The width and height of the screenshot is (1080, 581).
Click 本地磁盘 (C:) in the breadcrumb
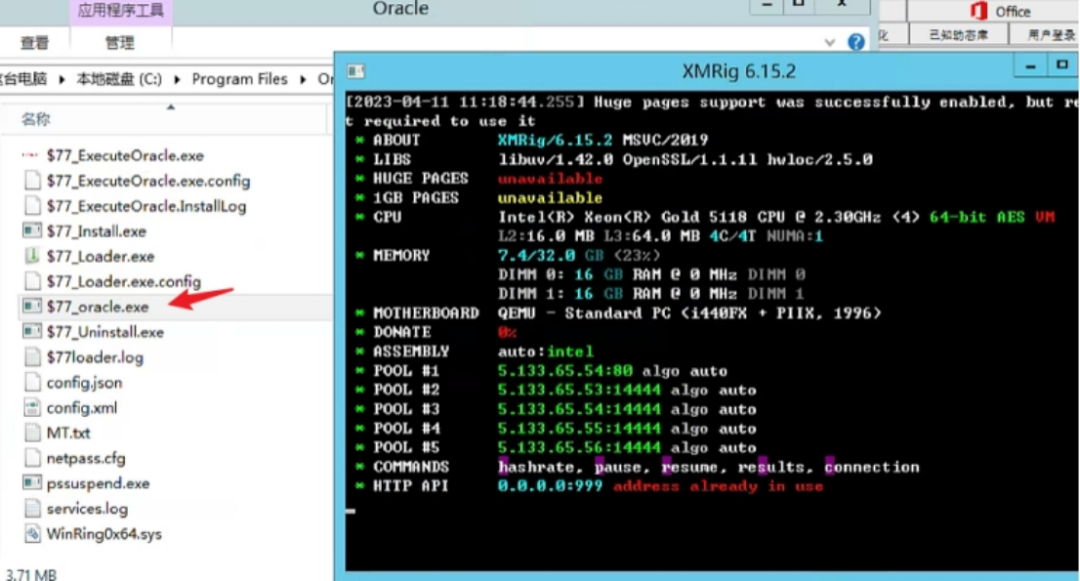pyautogui.click(x=119, y=79)
